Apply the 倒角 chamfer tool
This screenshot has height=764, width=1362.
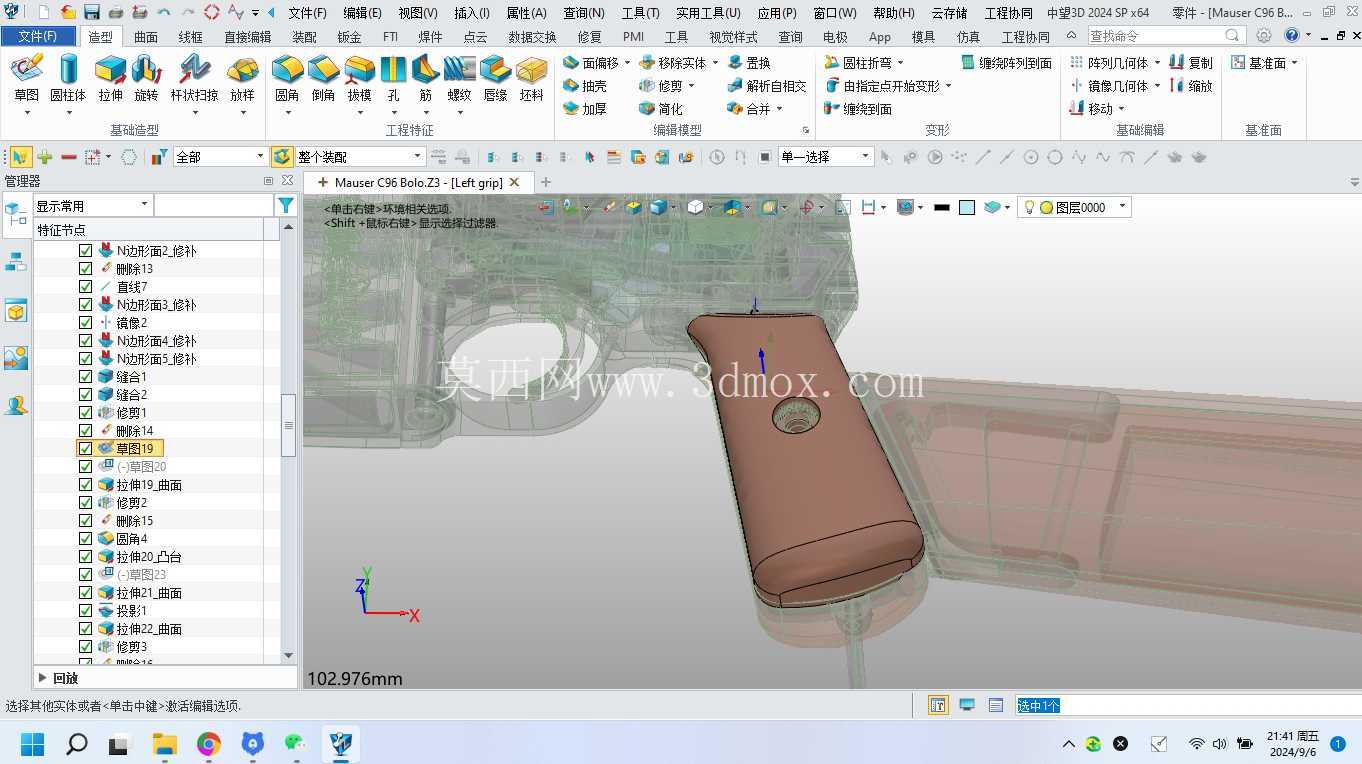(323, 78)
